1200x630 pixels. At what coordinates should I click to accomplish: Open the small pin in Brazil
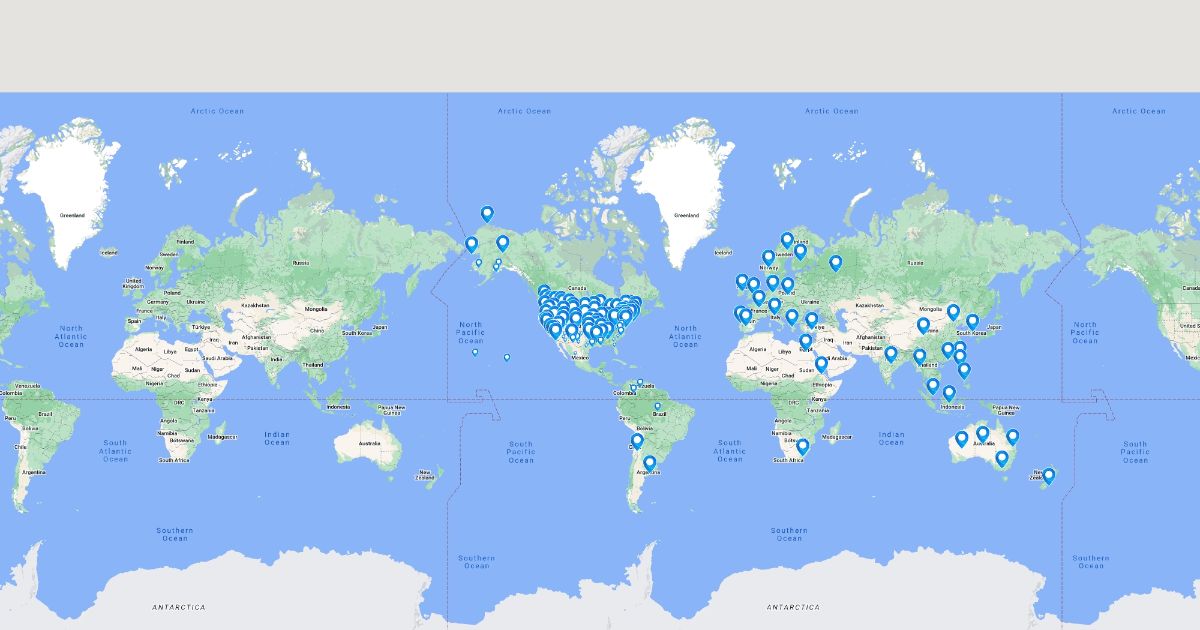[x=657, y=406]
